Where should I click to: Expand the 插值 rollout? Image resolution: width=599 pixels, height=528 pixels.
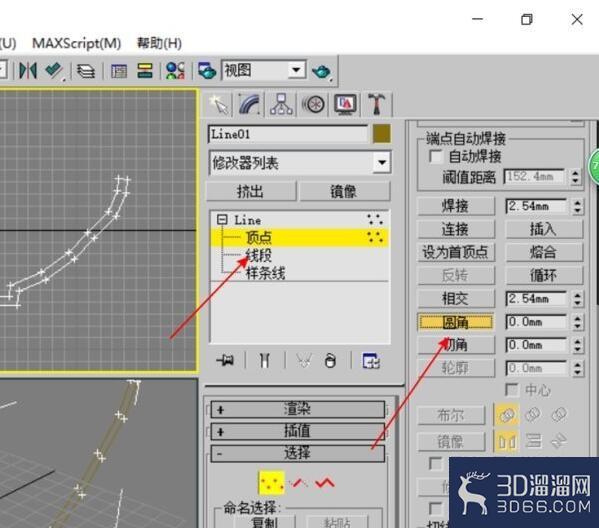click(298, 431)
